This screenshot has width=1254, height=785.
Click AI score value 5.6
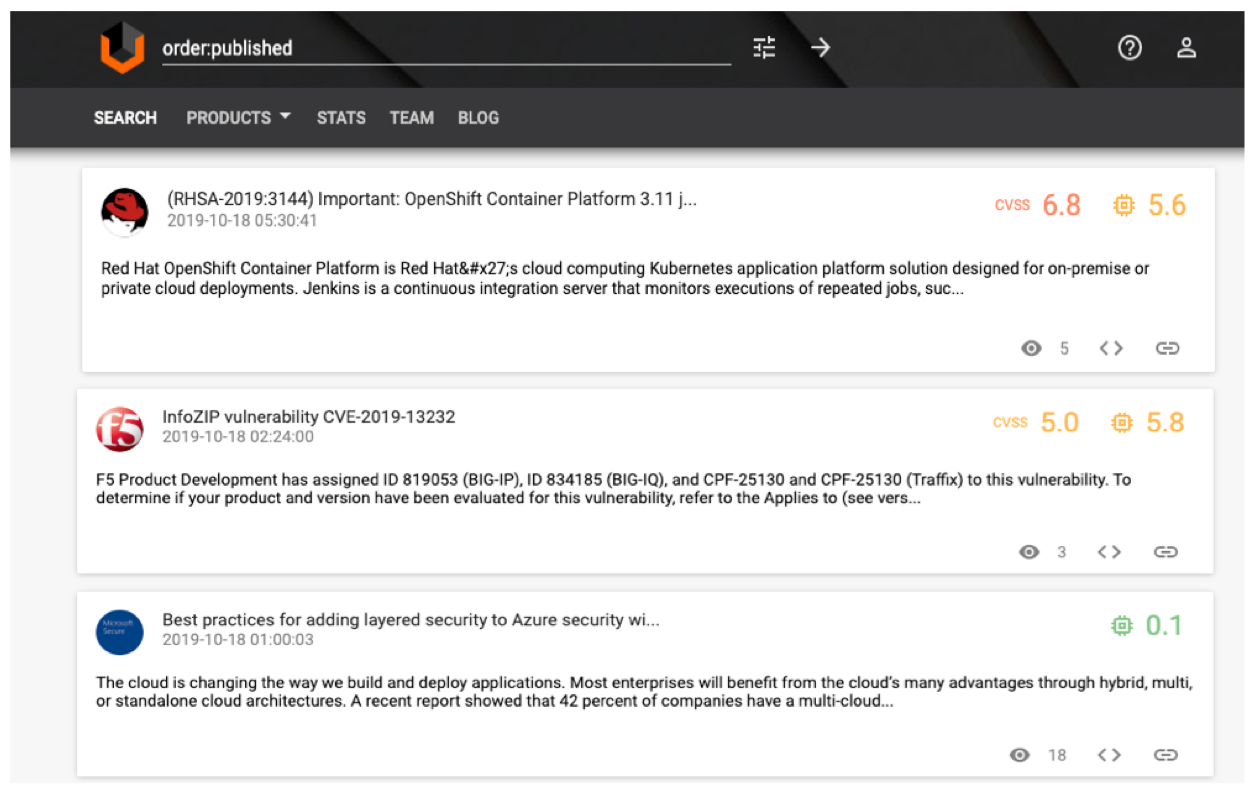coord(1167,206)
